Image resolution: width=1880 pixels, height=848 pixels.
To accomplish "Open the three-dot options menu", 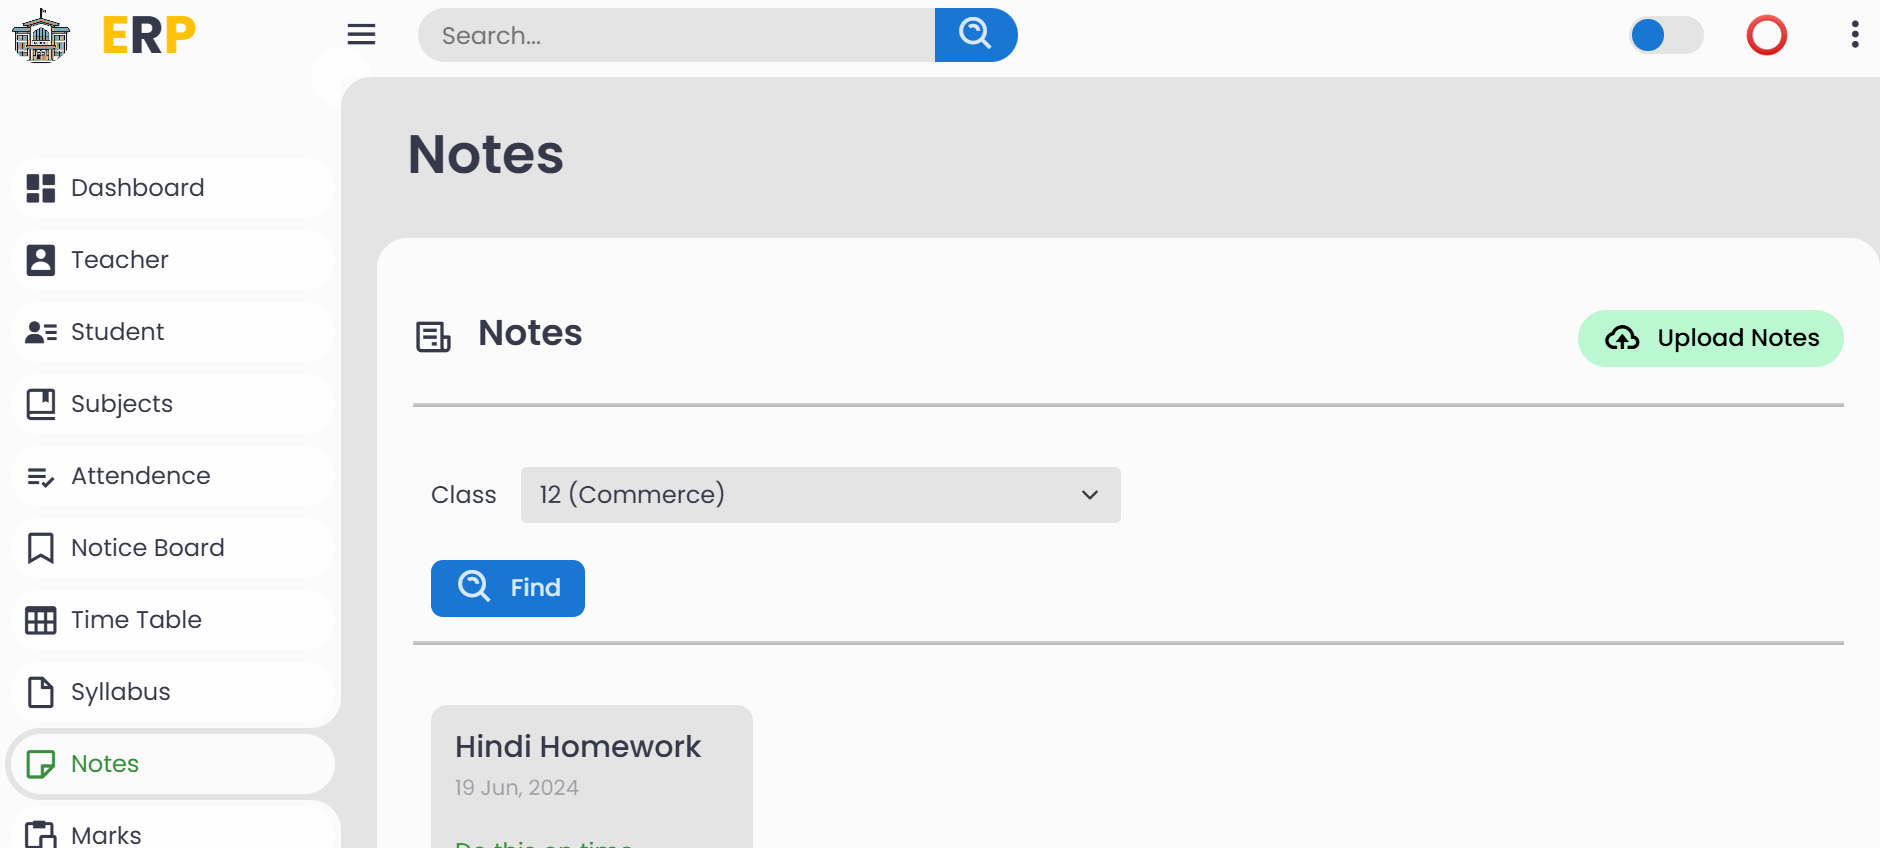I will (1854, 35).
